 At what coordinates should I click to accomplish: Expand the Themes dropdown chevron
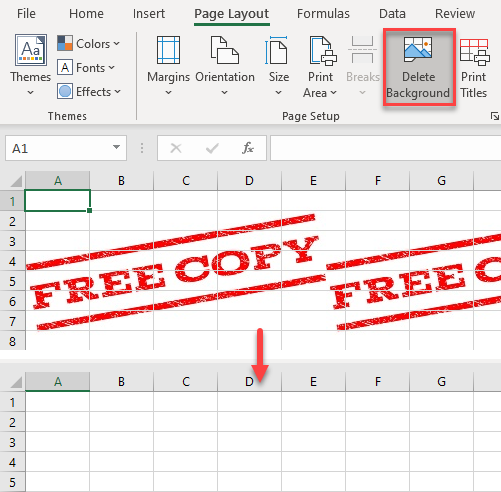(x=30, y=92)
